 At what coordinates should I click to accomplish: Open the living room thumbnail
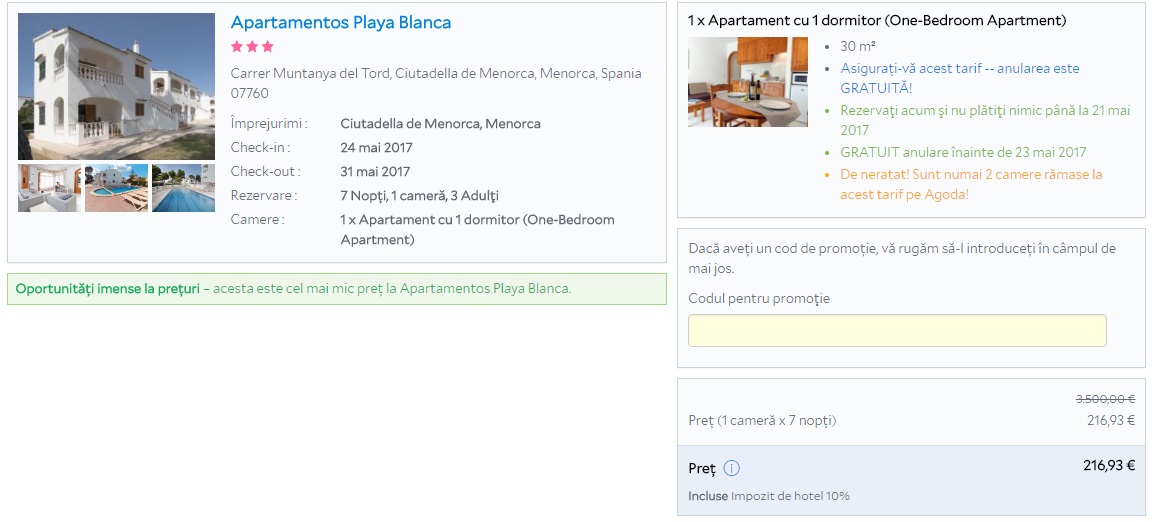tap(49, 188)
